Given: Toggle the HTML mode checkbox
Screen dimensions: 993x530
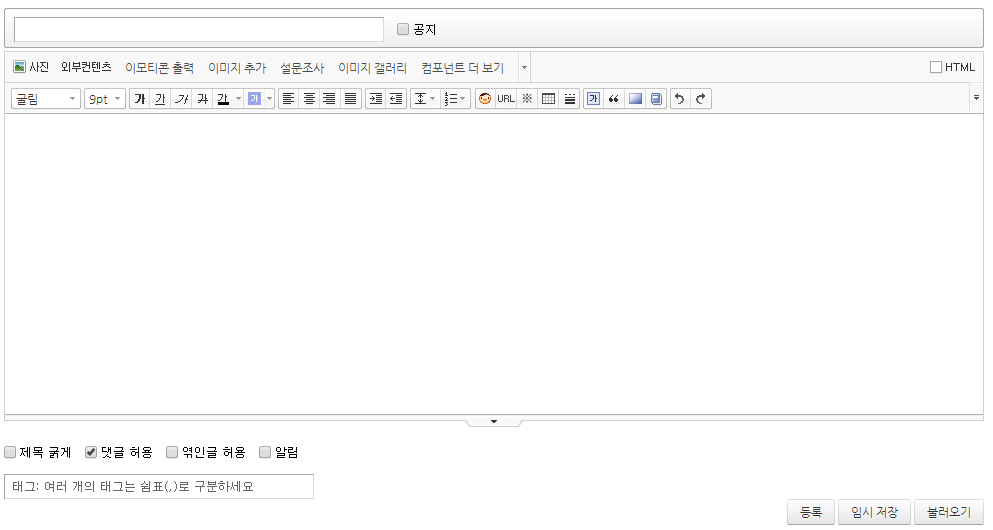Looking at the screenshot, I should pyautogui.click(x=936, y=67).
